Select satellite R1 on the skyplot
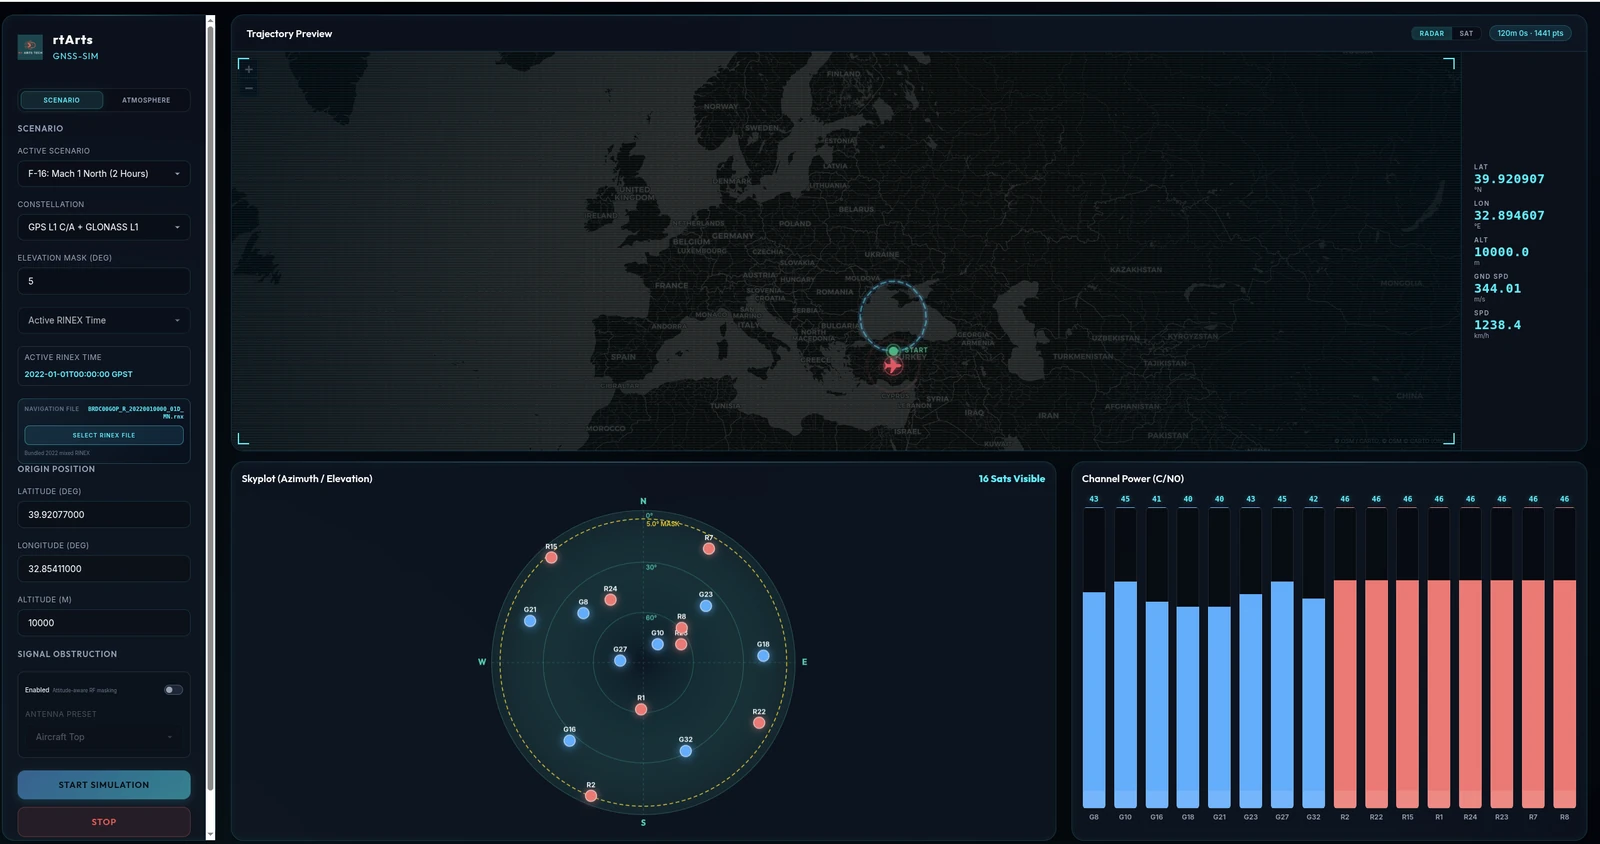The image size is (1600, 844). pos(641,709)
